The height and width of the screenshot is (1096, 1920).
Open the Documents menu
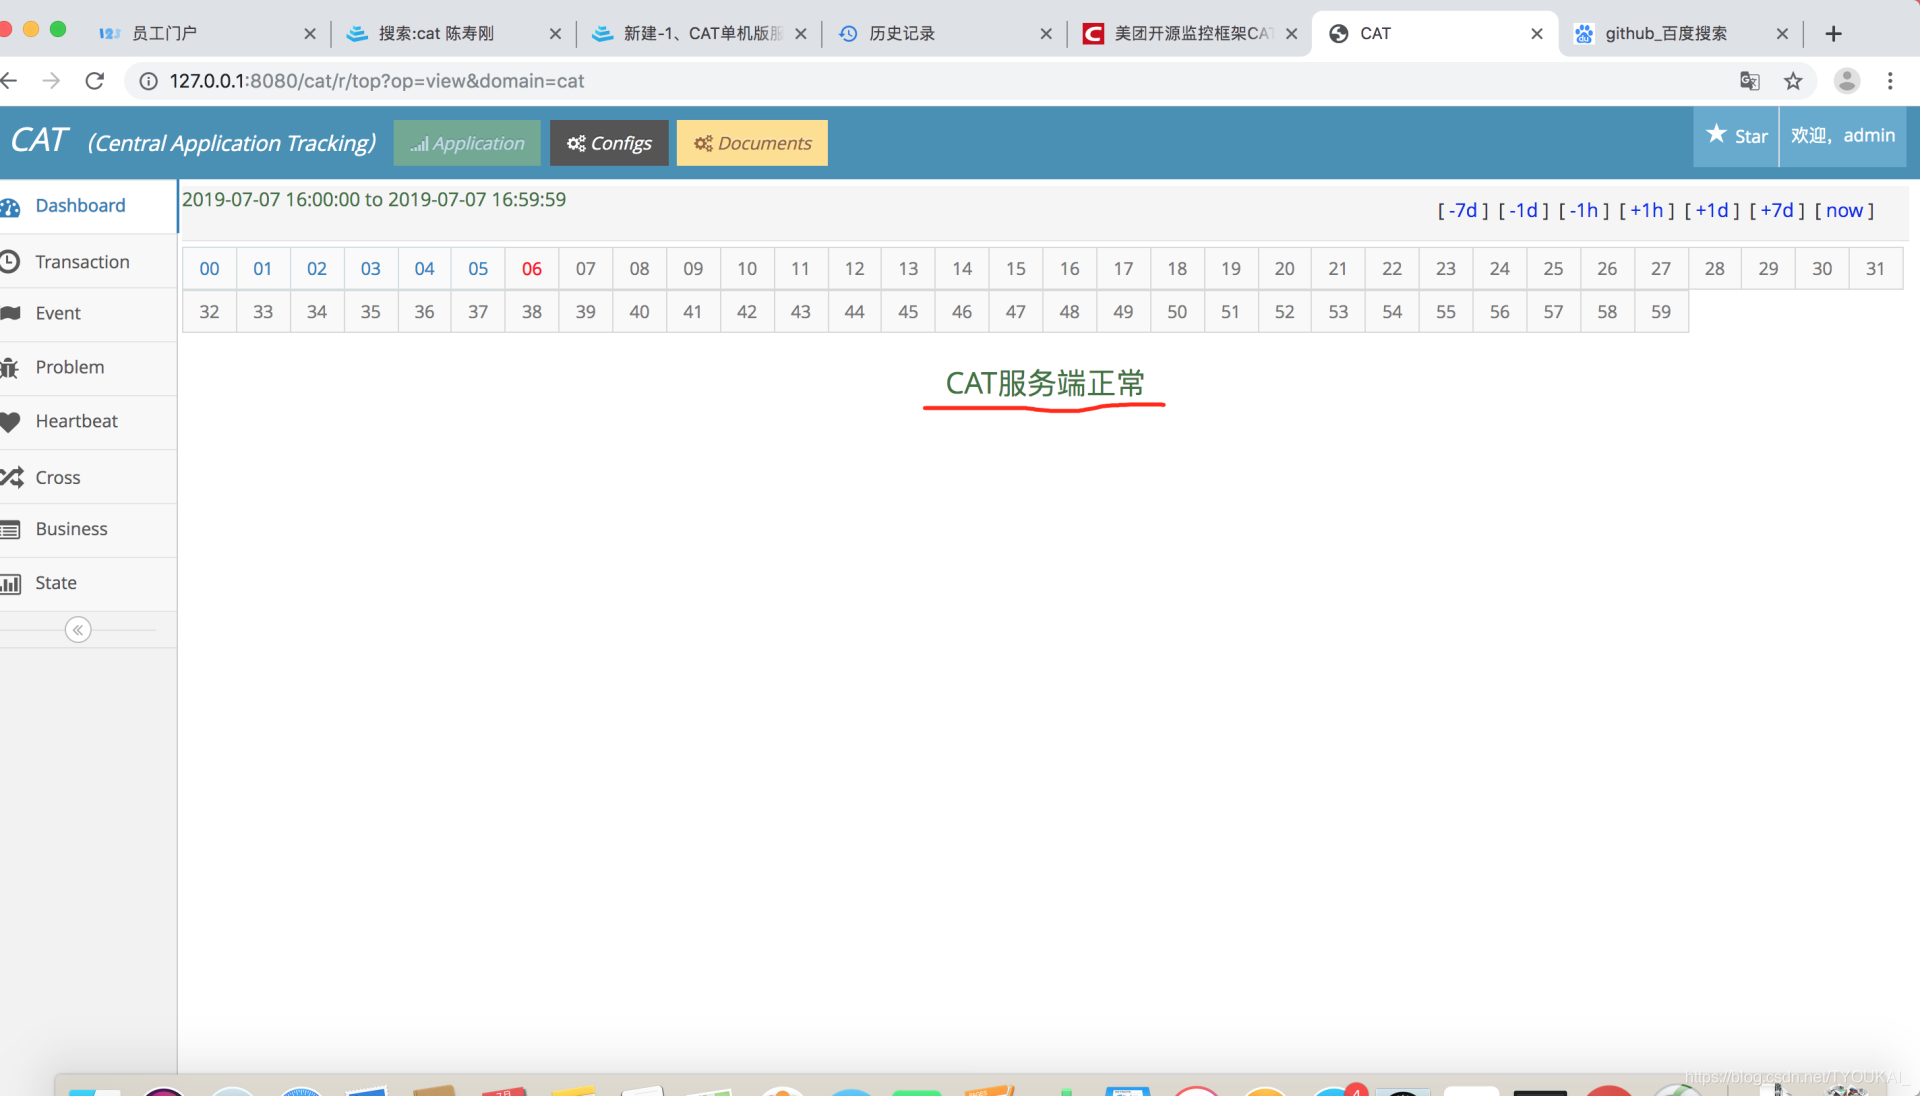[x=752, y=143]
